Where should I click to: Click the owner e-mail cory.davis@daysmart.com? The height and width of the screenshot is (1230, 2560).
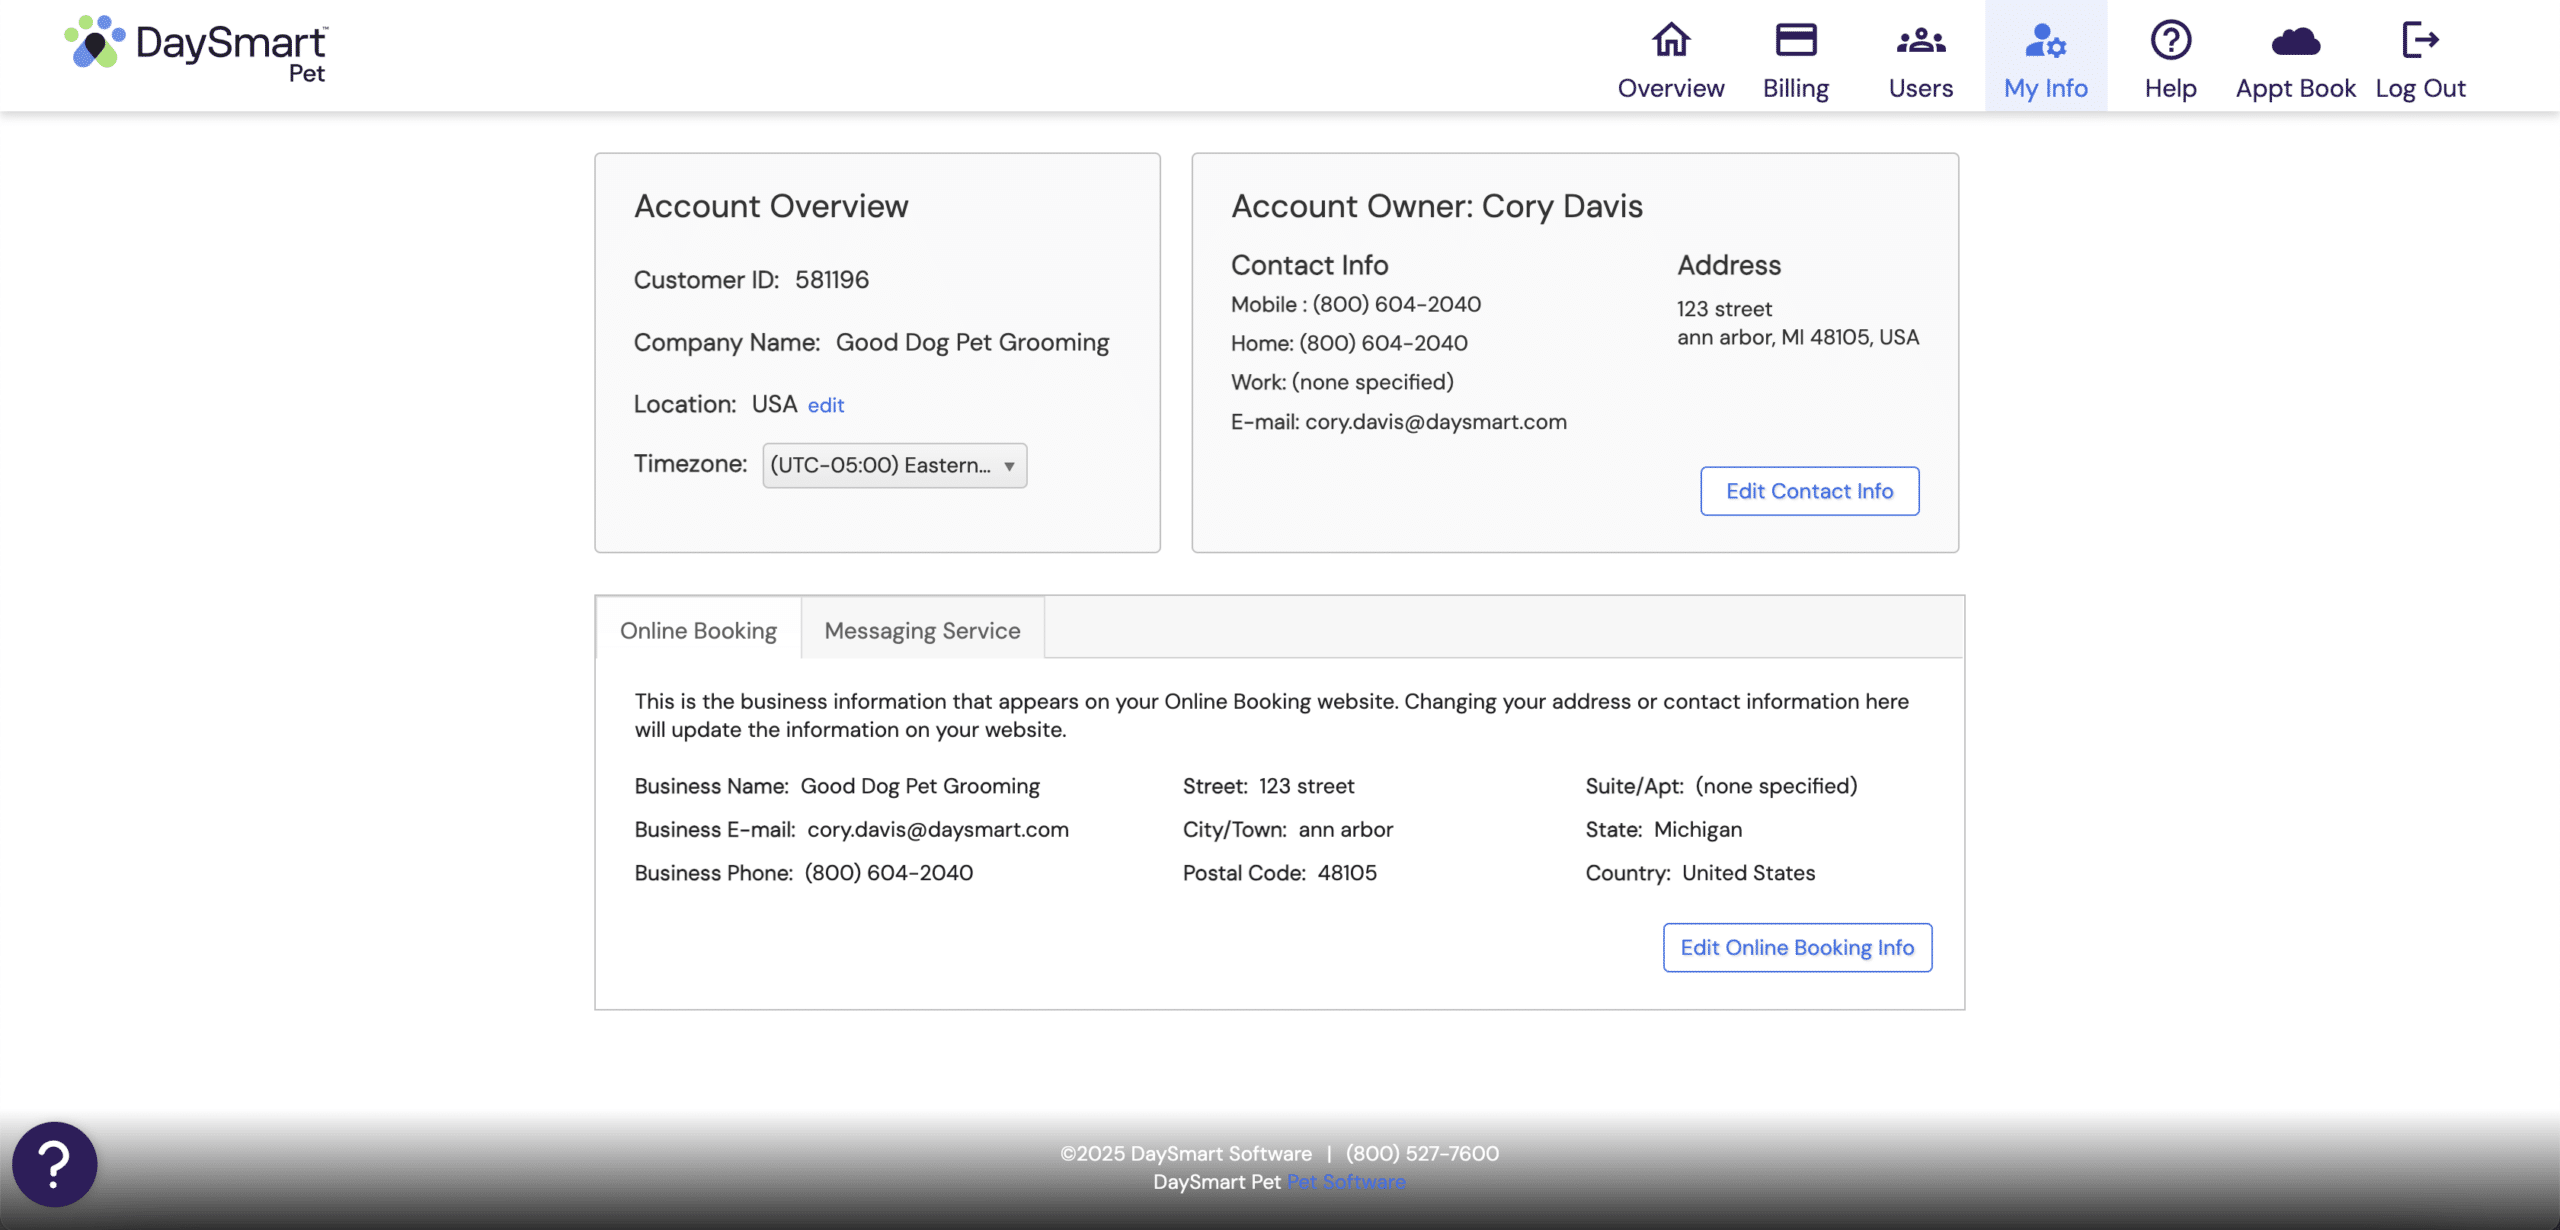1436,422
